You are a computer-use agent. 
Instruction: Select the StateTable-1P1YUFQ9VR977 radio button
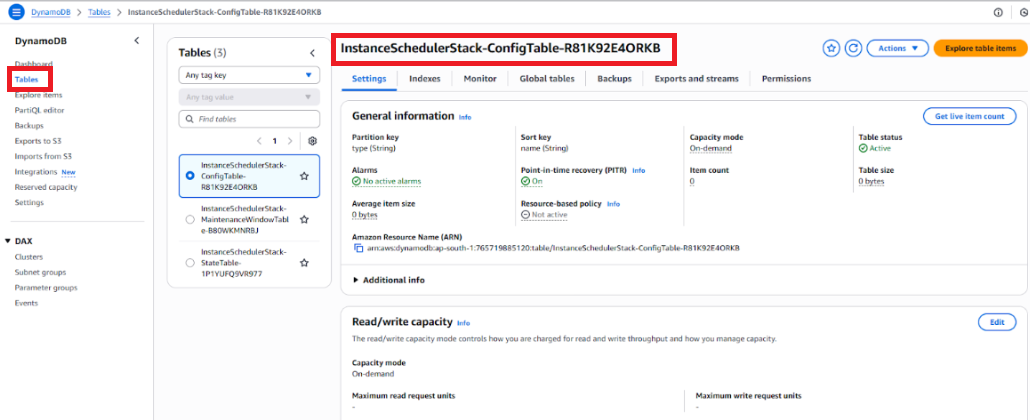coord(190,262)
